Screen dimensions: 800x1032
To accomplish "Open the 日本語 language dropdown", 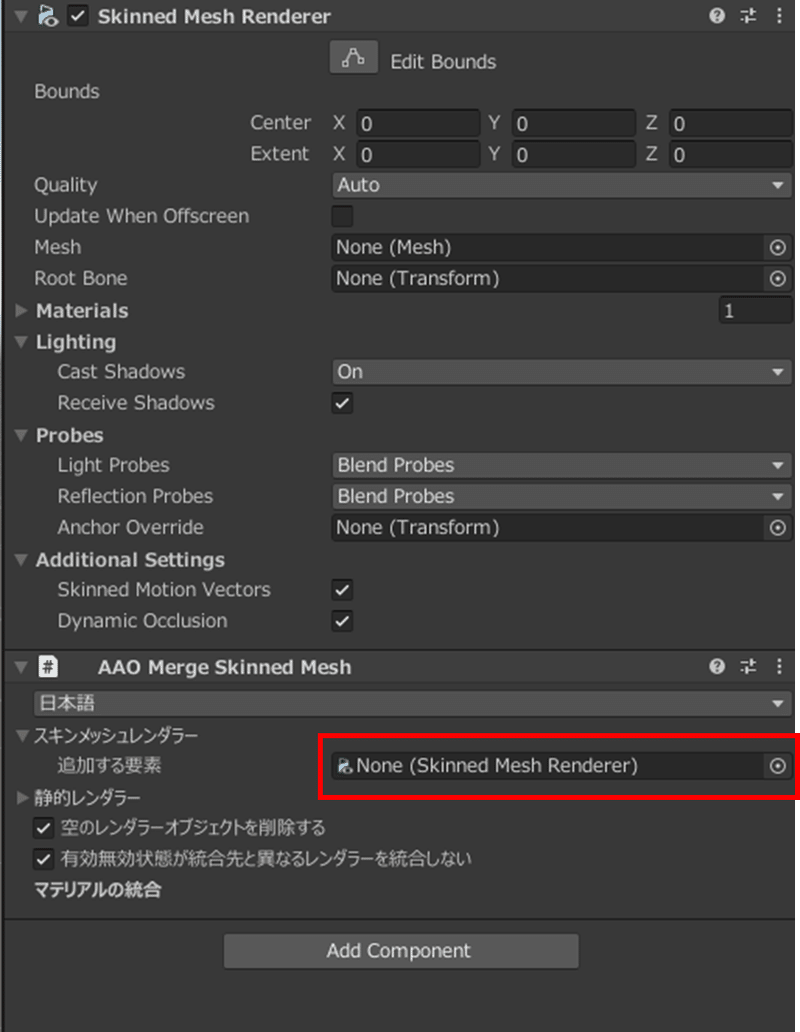I will pyautogui.click(x=412, y=703).
